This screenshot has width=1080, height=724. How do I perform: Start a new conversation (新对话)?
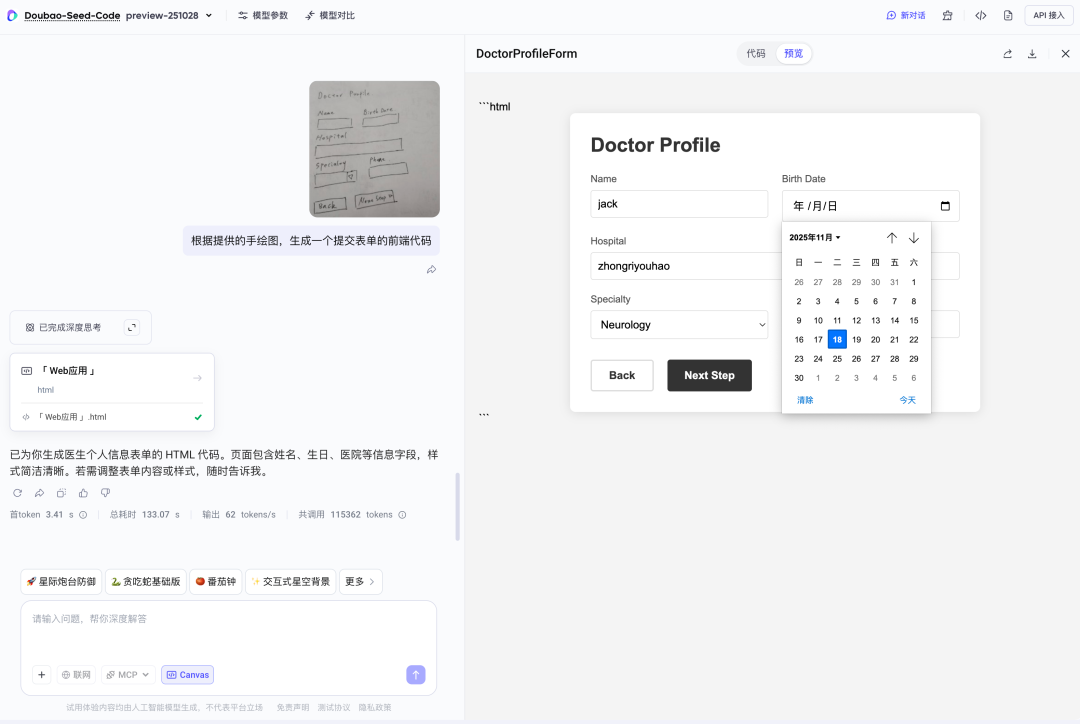906,15
